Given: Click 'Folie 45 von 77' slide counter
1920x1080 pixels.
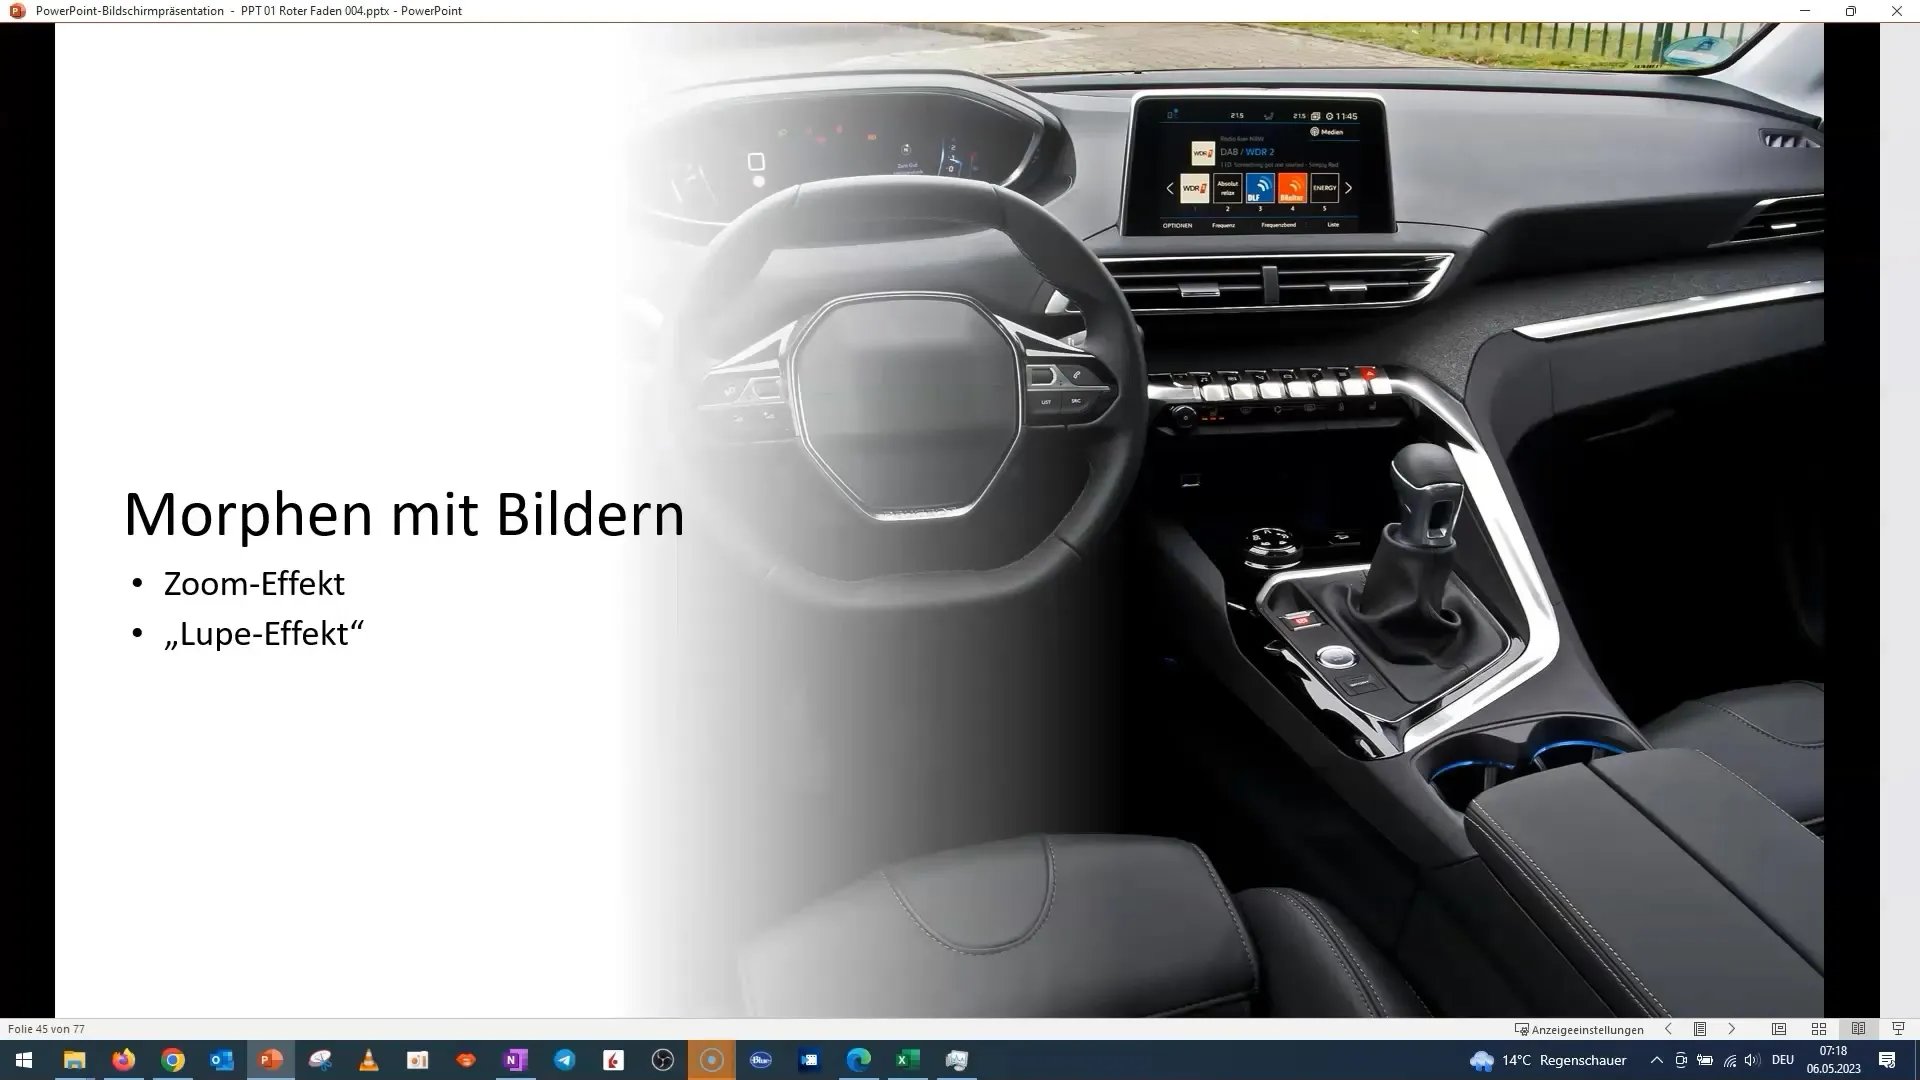Looking at the screenshot, I should (x=46, y=1029).
